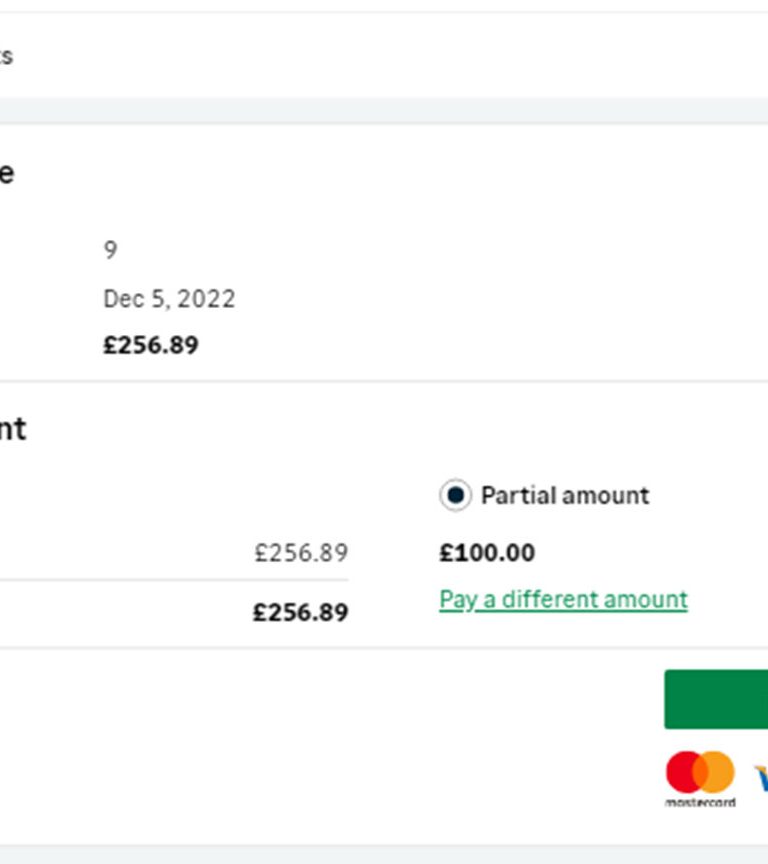Click the partially visible Visa logo

point(761,777)
